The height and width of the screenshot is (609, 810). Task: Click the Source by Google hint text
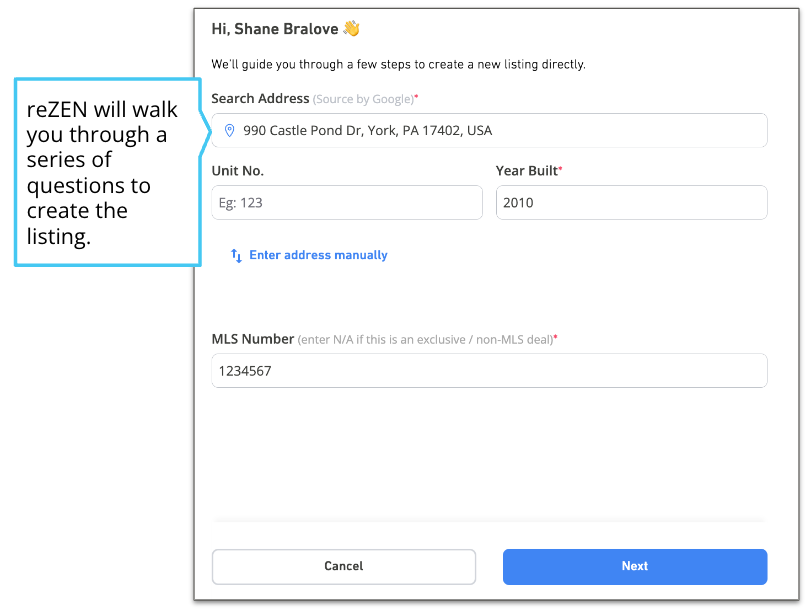363,99
